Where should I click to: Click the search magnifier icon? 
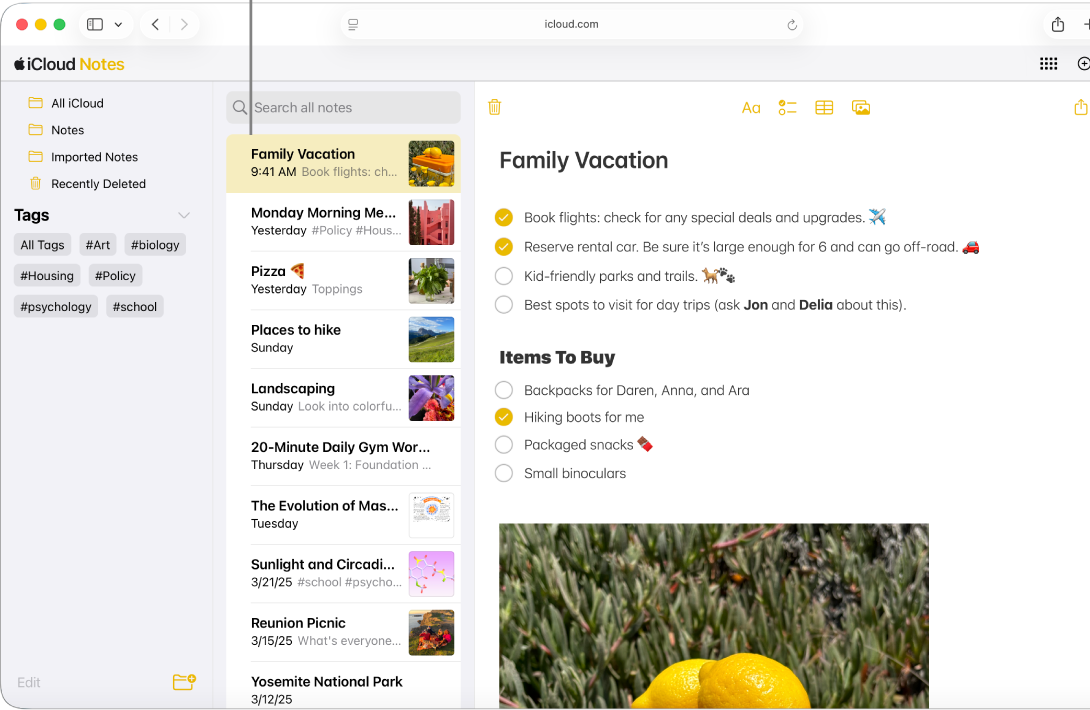coord(240,107)
